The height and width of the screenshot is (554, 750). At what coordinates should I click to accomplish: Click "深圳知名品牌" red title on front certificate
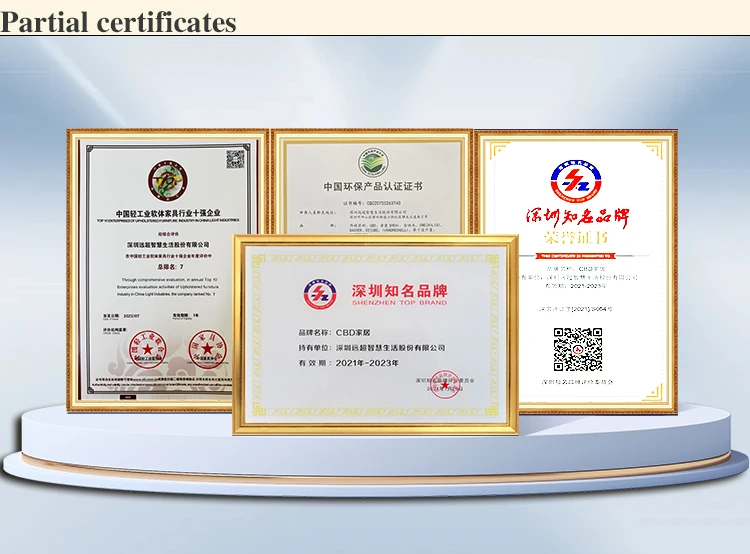click(x=399, y=290)
